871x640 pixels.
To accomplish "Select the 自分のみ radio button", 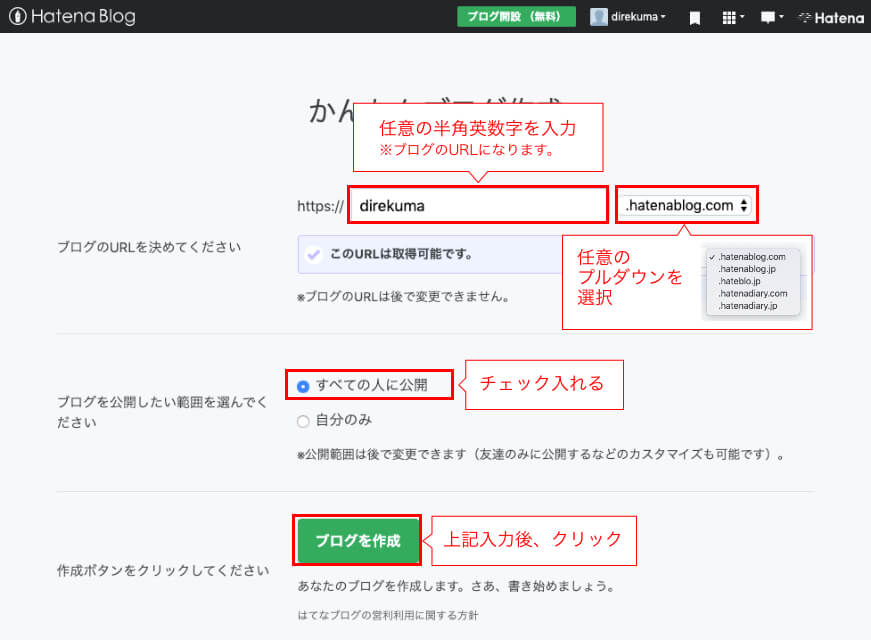I will [x=303, y=421].
